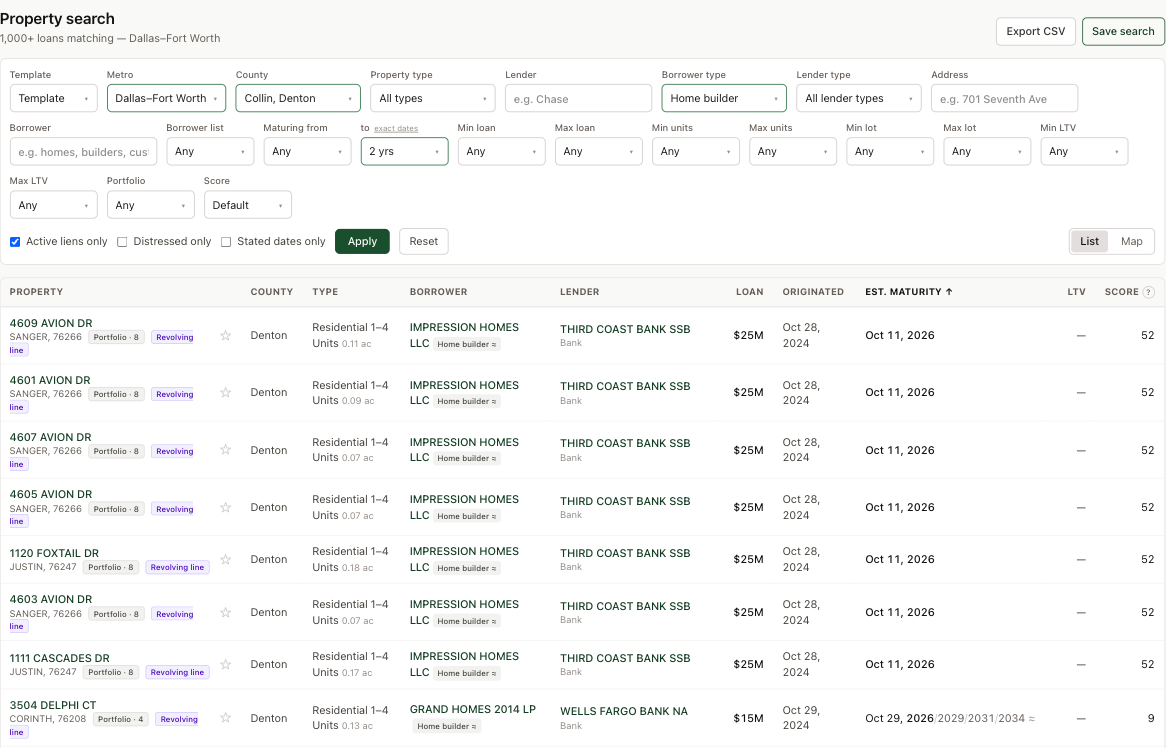
Task: Click Revolving line tag on 1111 CASCADES DR
Action: point(177,672)
